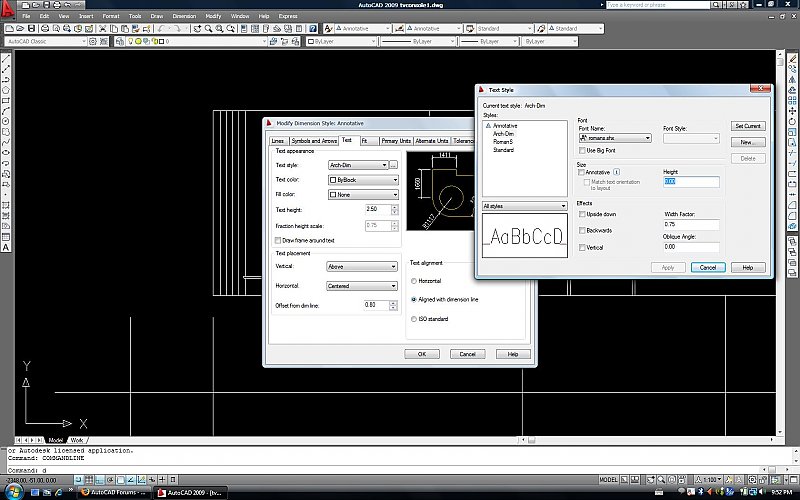Click the Windows Start orb
This screenshot has width=800, height=500.
tap(13, 492)
